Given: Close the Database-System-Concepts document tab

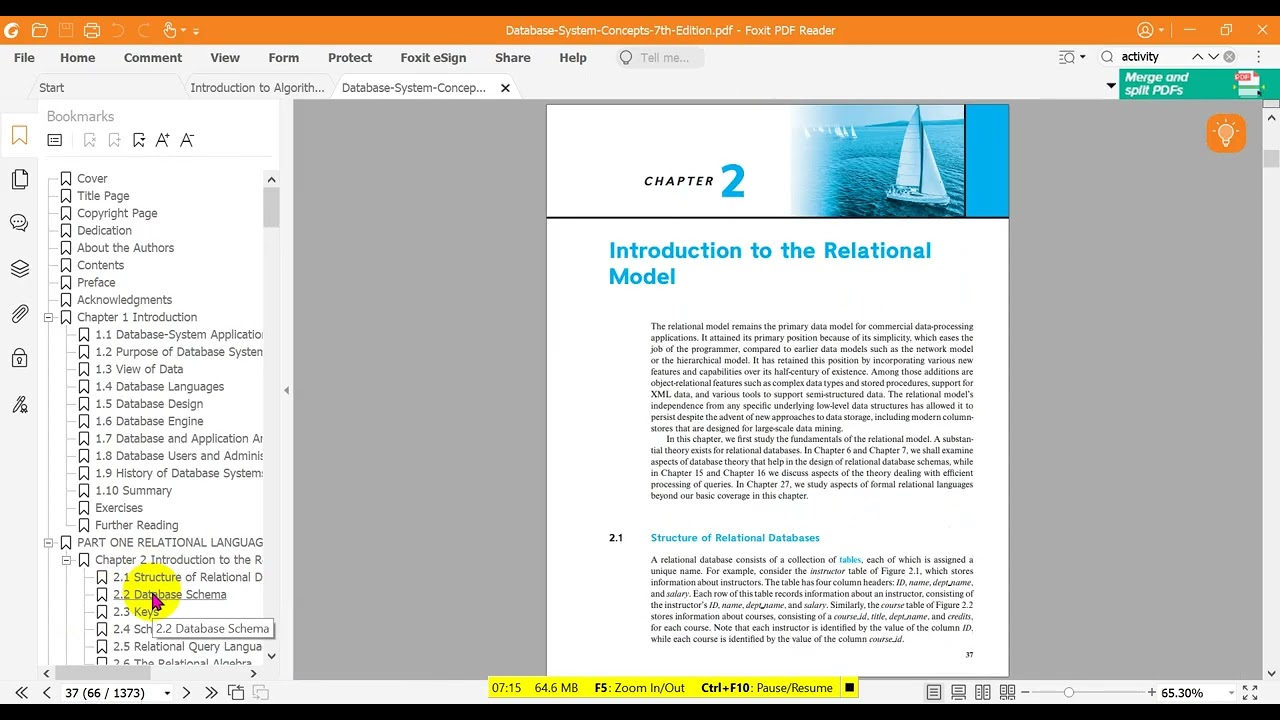Looking at the screenshot, I should (505, 88).
